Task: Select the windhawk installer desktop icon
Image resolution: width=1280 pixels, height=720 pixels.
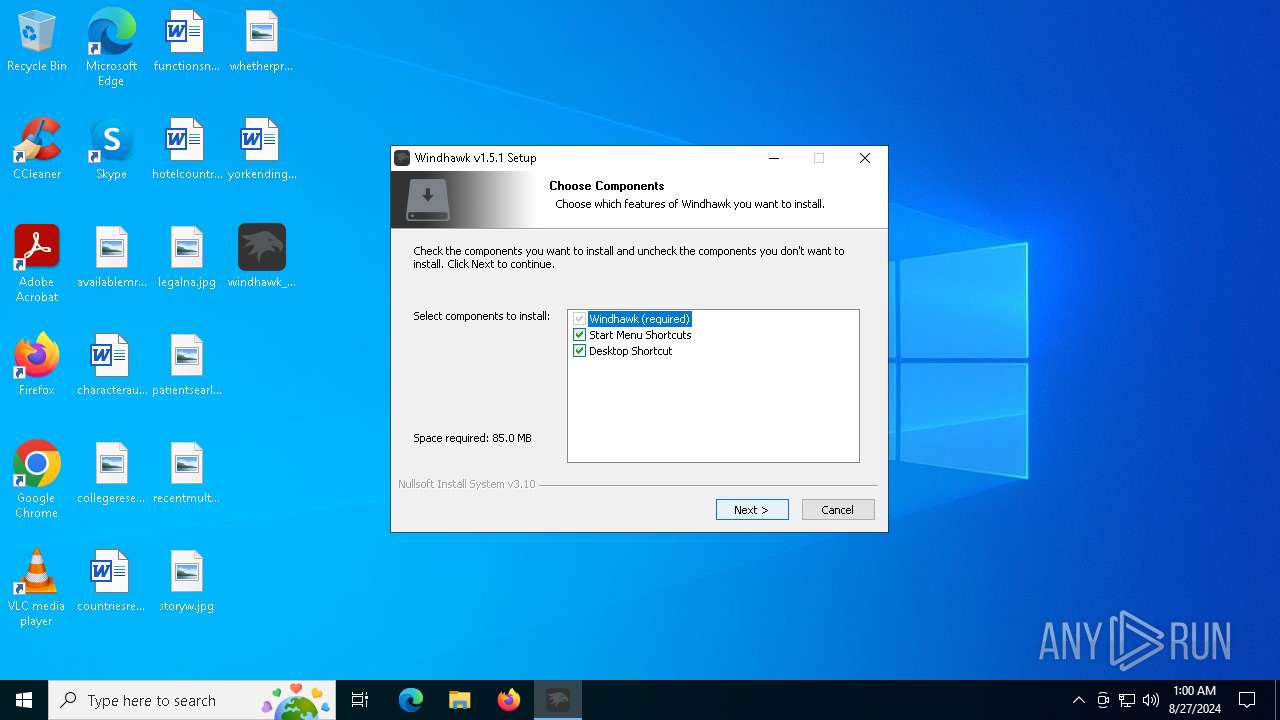Action: (261, 258)
